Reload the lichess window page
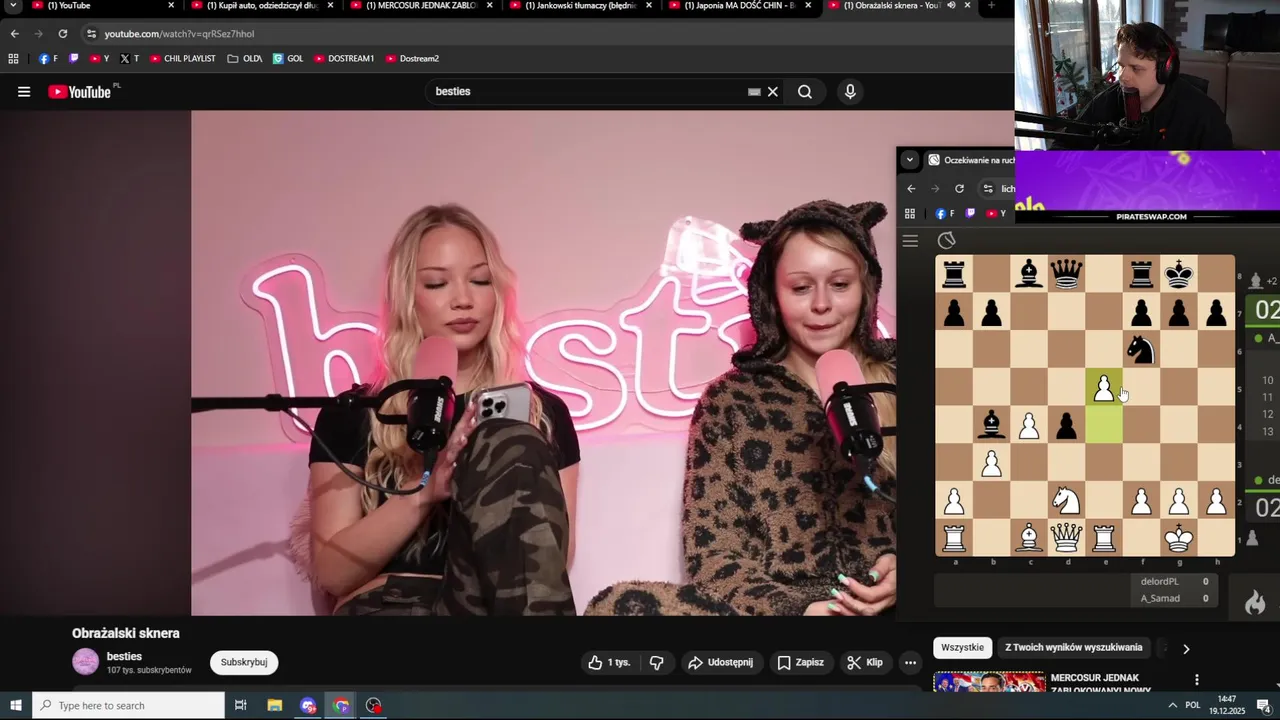This screenshot has width=1280, height=720. (959, 189)
